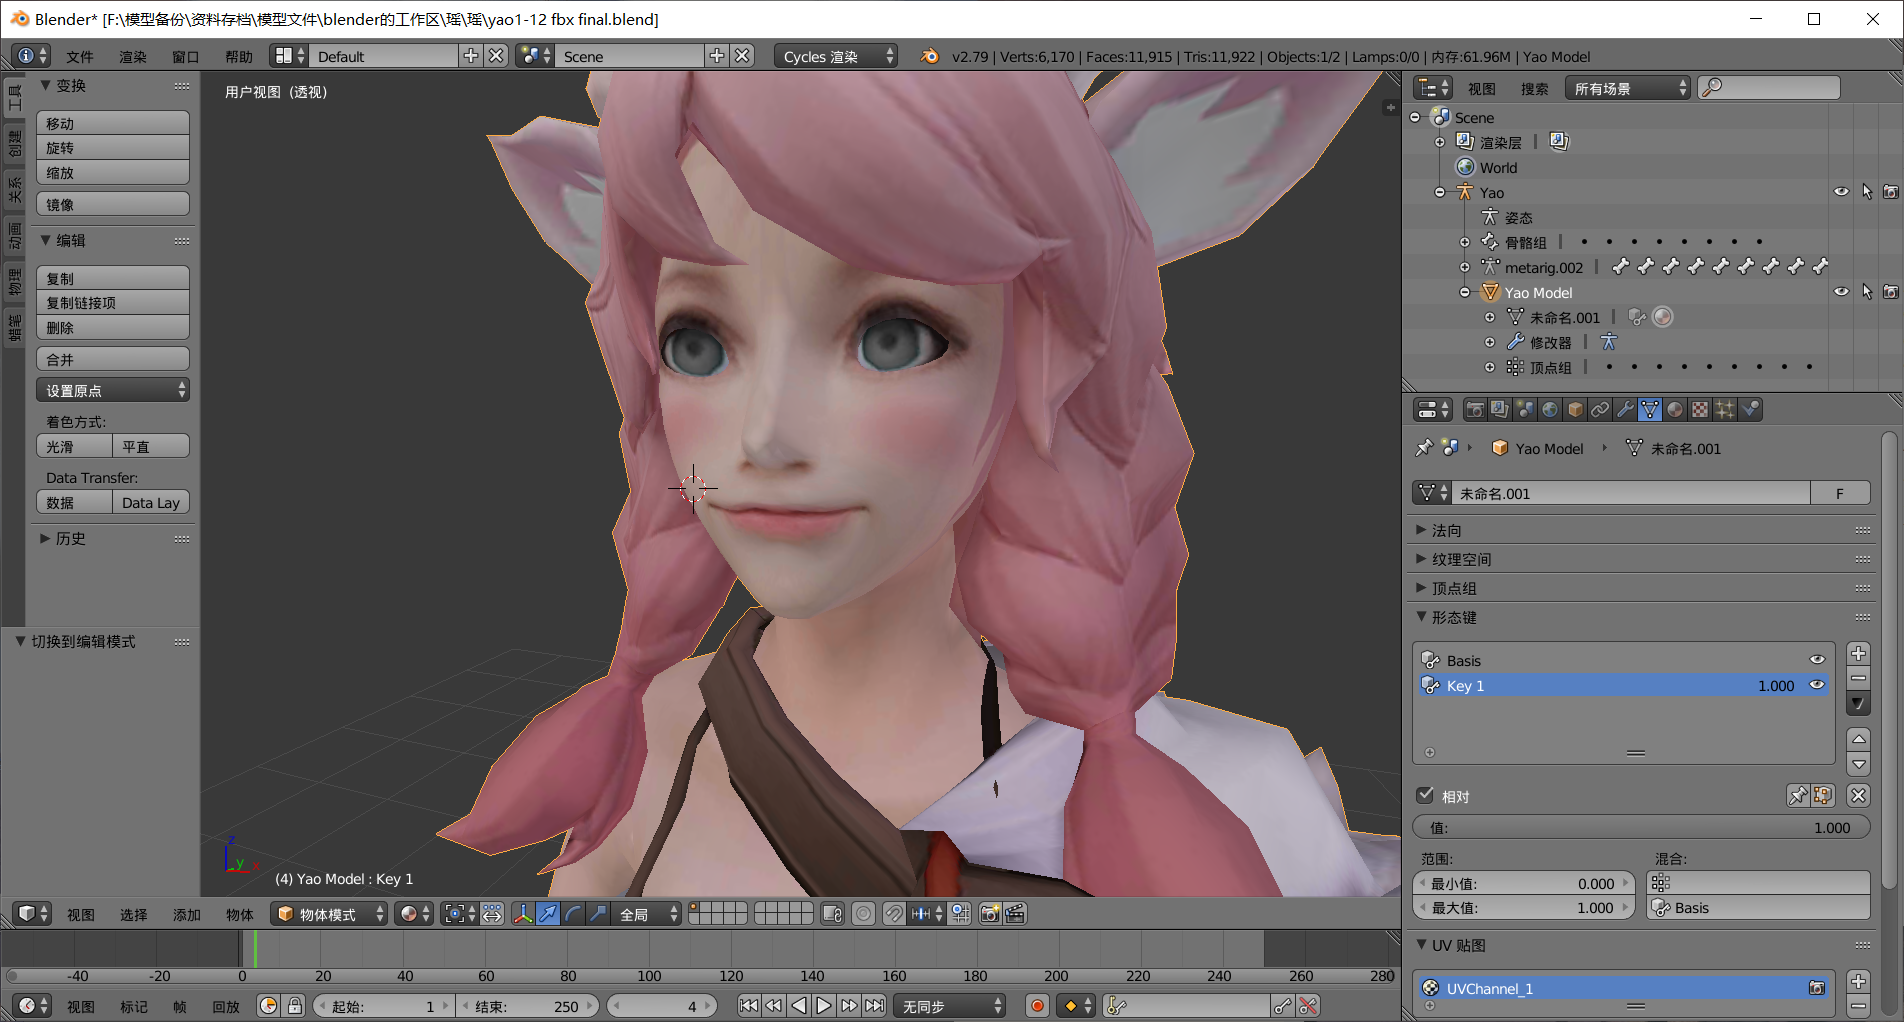Image resolution: width=1904 pixels, height=1022 pixels.
Task: Uncheck the 相对 (Relative) checkbox
Action: click(x=1426, y=796)
